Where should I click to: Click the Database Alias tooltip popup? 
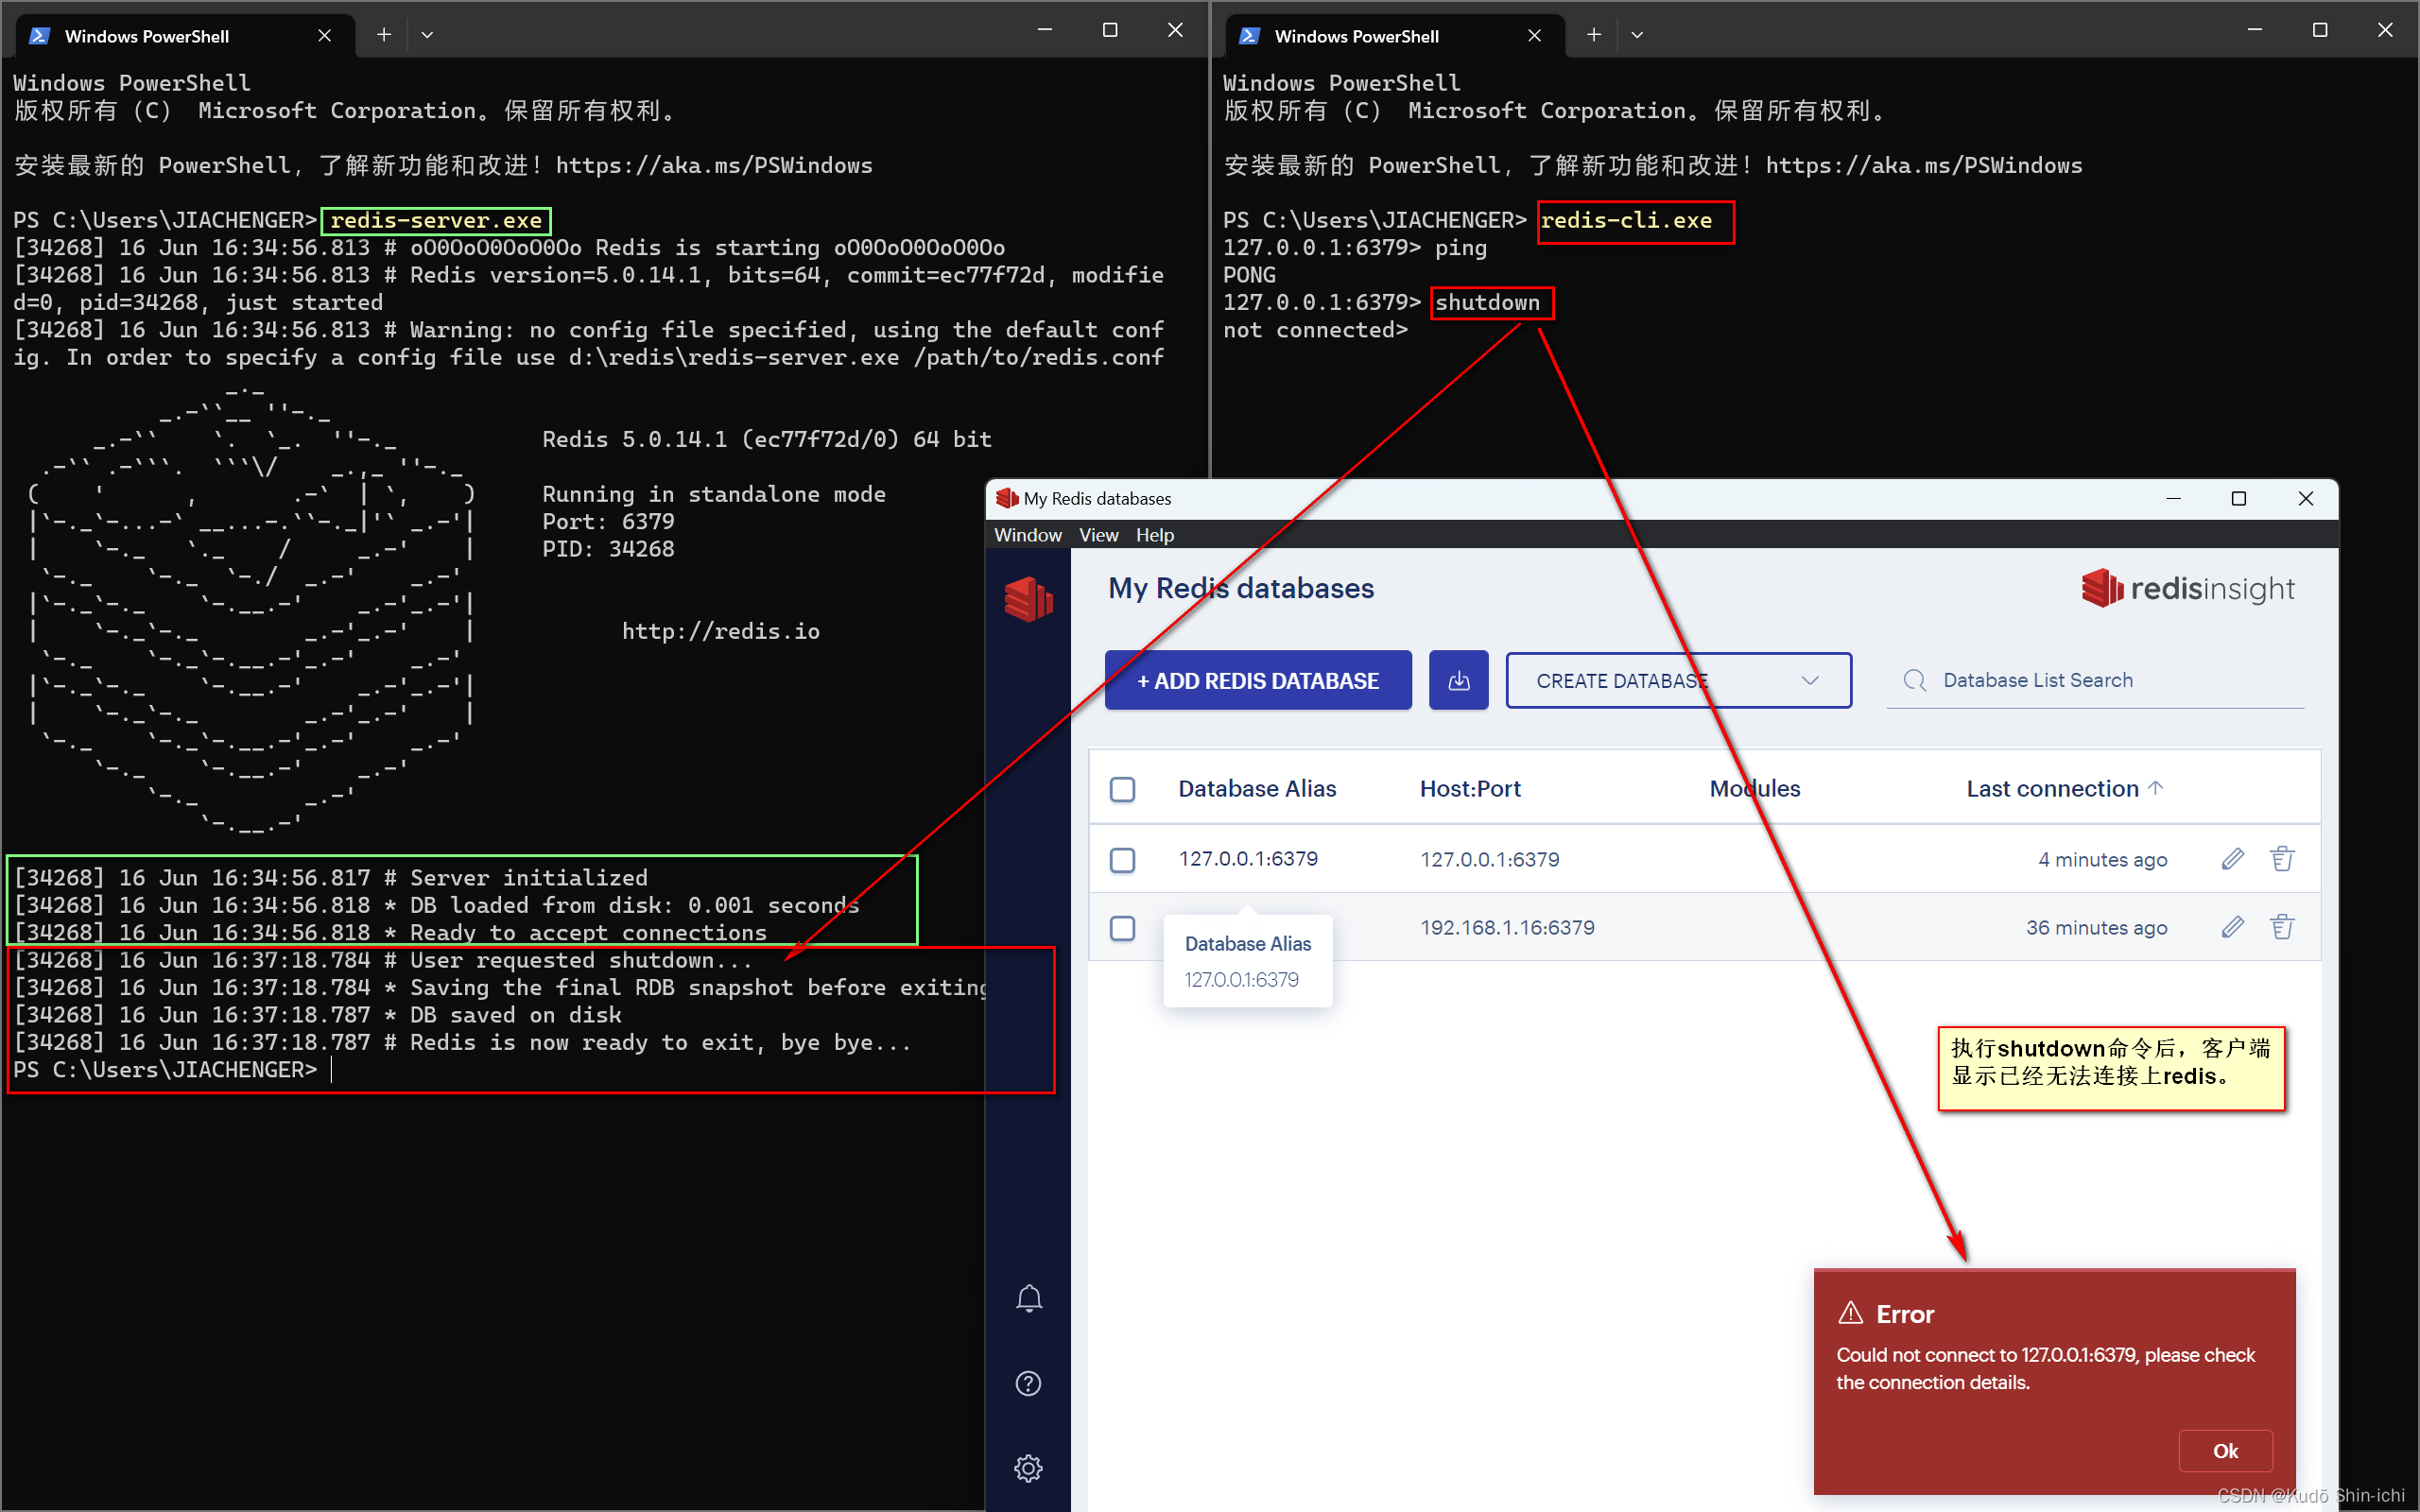pyautogui.click(x=1247, y=961)
